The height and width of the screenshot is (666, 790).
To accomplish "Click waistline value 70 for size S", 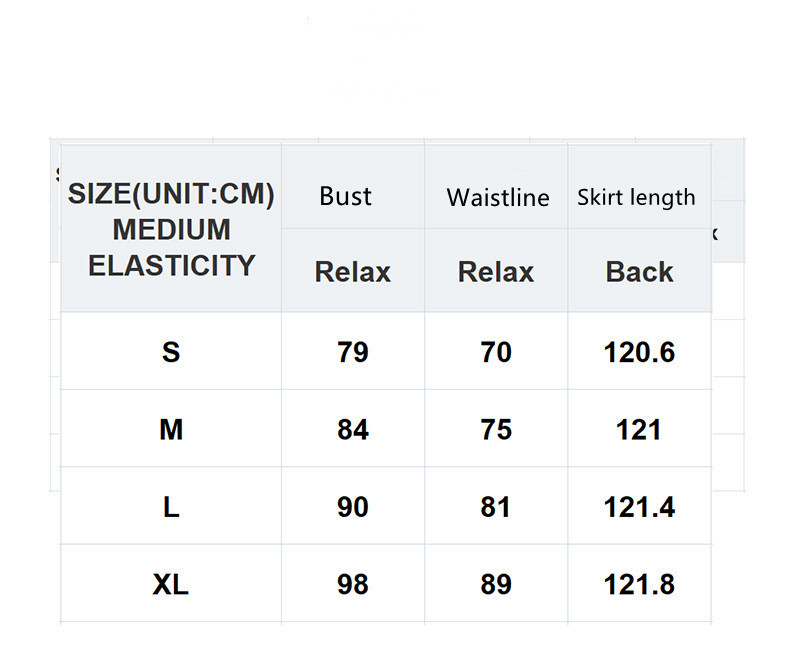I will coord(496,352).
